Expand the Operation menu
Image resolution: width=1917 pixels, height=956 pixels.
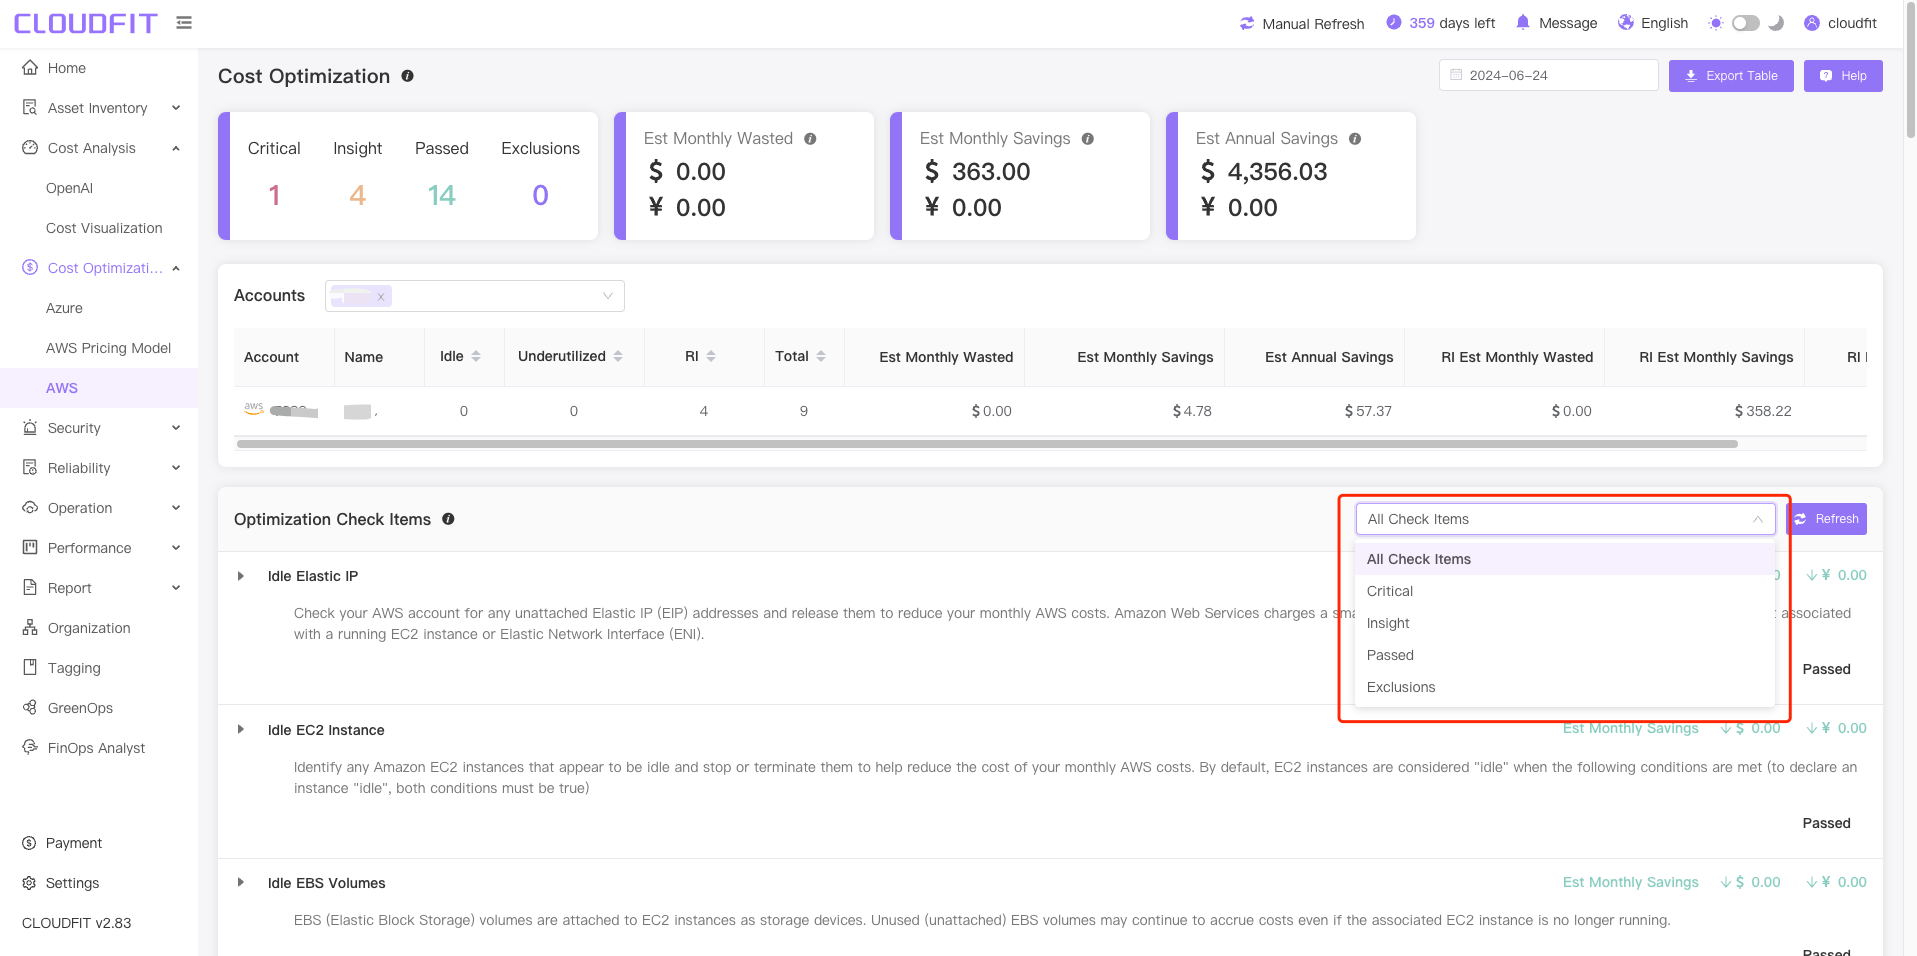(x=176, y=508)
